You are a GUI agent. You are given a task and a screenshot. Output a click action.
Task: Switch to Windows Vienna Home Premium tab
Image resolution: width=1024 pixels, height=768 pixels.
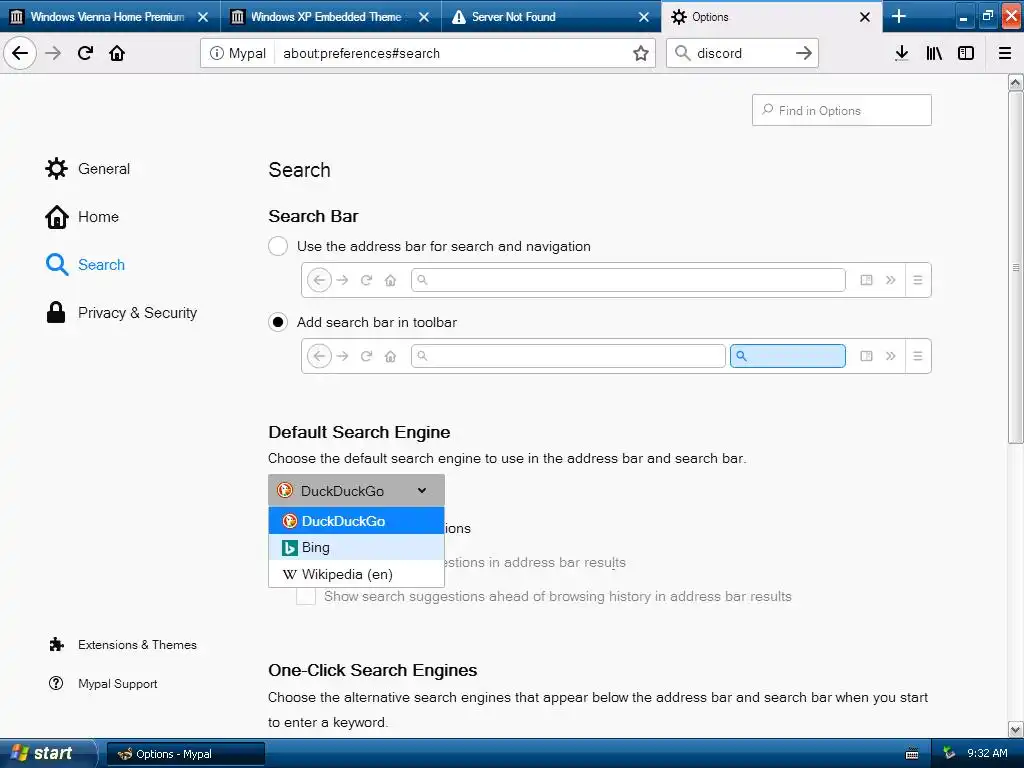click(x=110, y=17)
